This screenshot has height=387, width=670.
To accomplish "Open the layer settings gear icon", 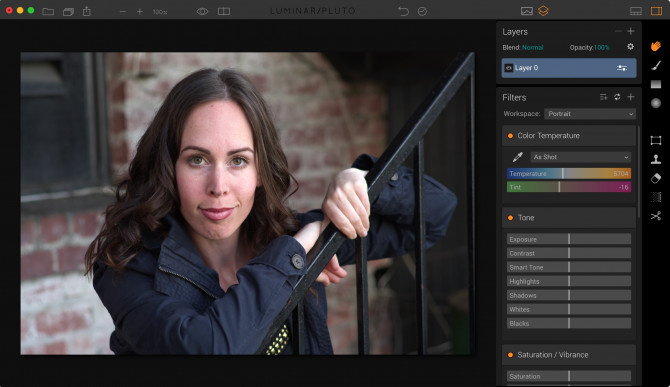I will tap(630, 47).
